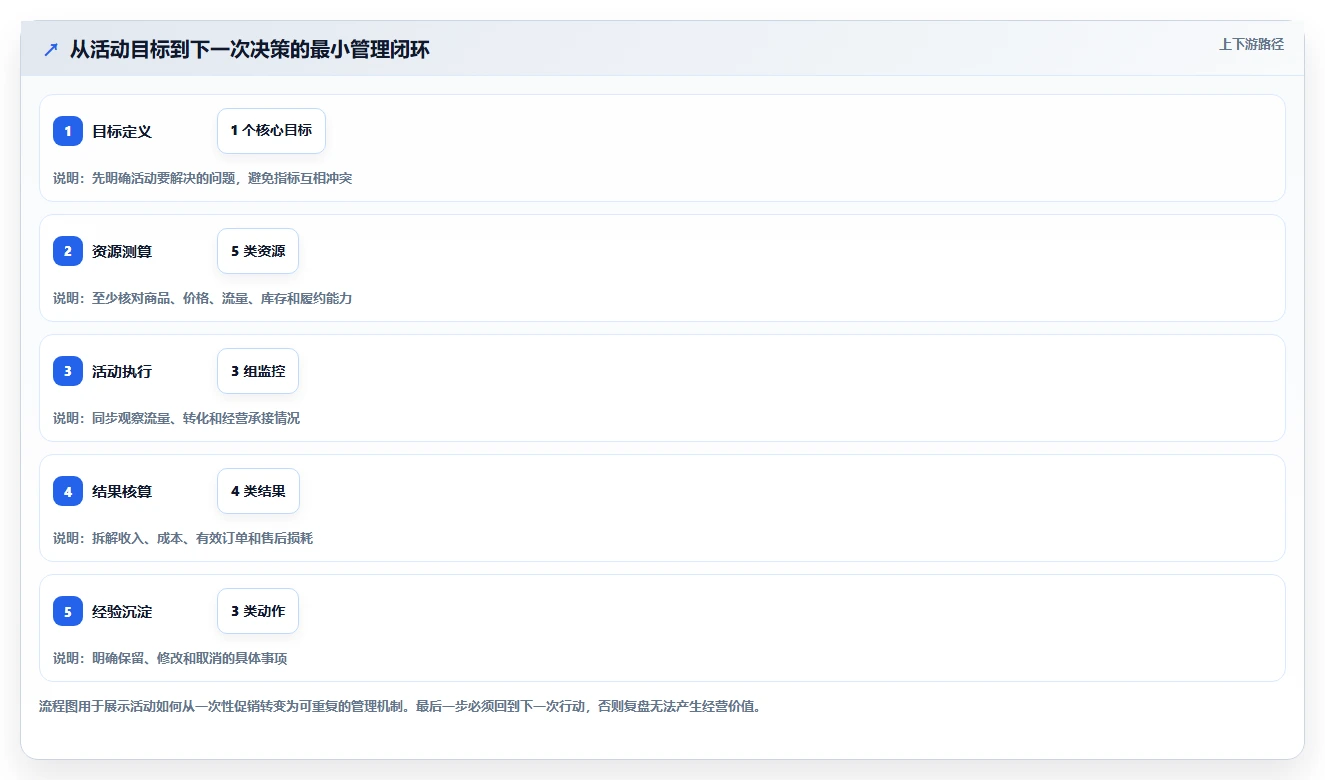Screen dimensions: 1325x780
Task: Select the '3 组监控' pill
Action: tap(258, 371)
